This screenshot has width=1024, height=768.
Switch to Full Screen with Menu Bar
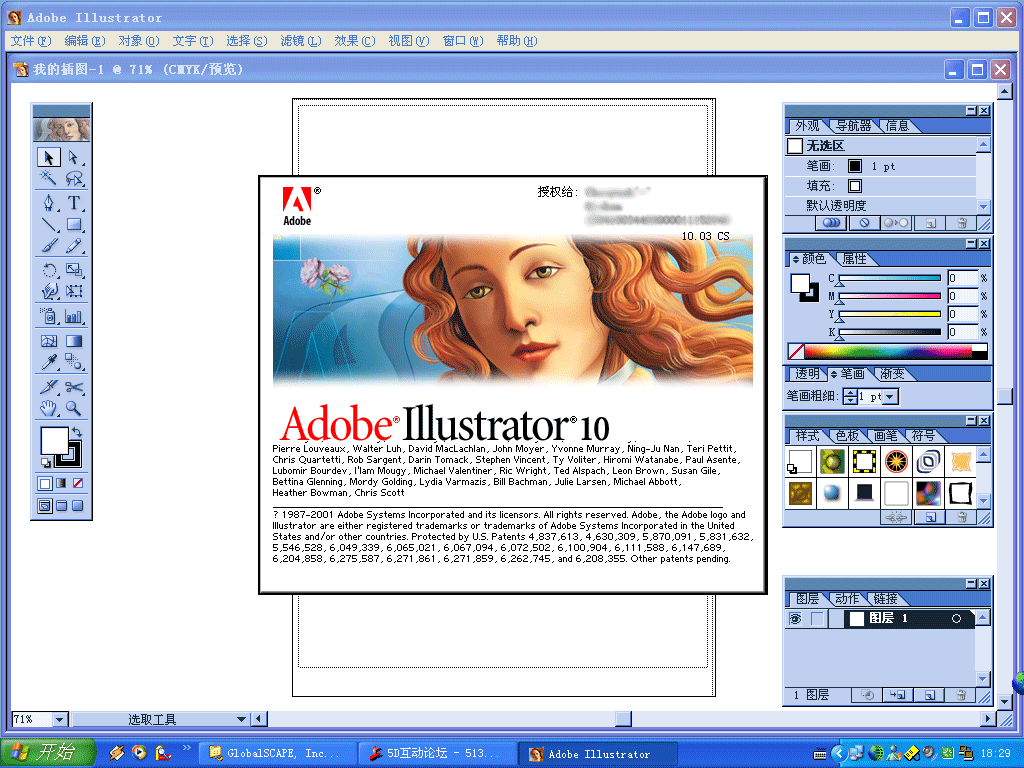point(61,506)
